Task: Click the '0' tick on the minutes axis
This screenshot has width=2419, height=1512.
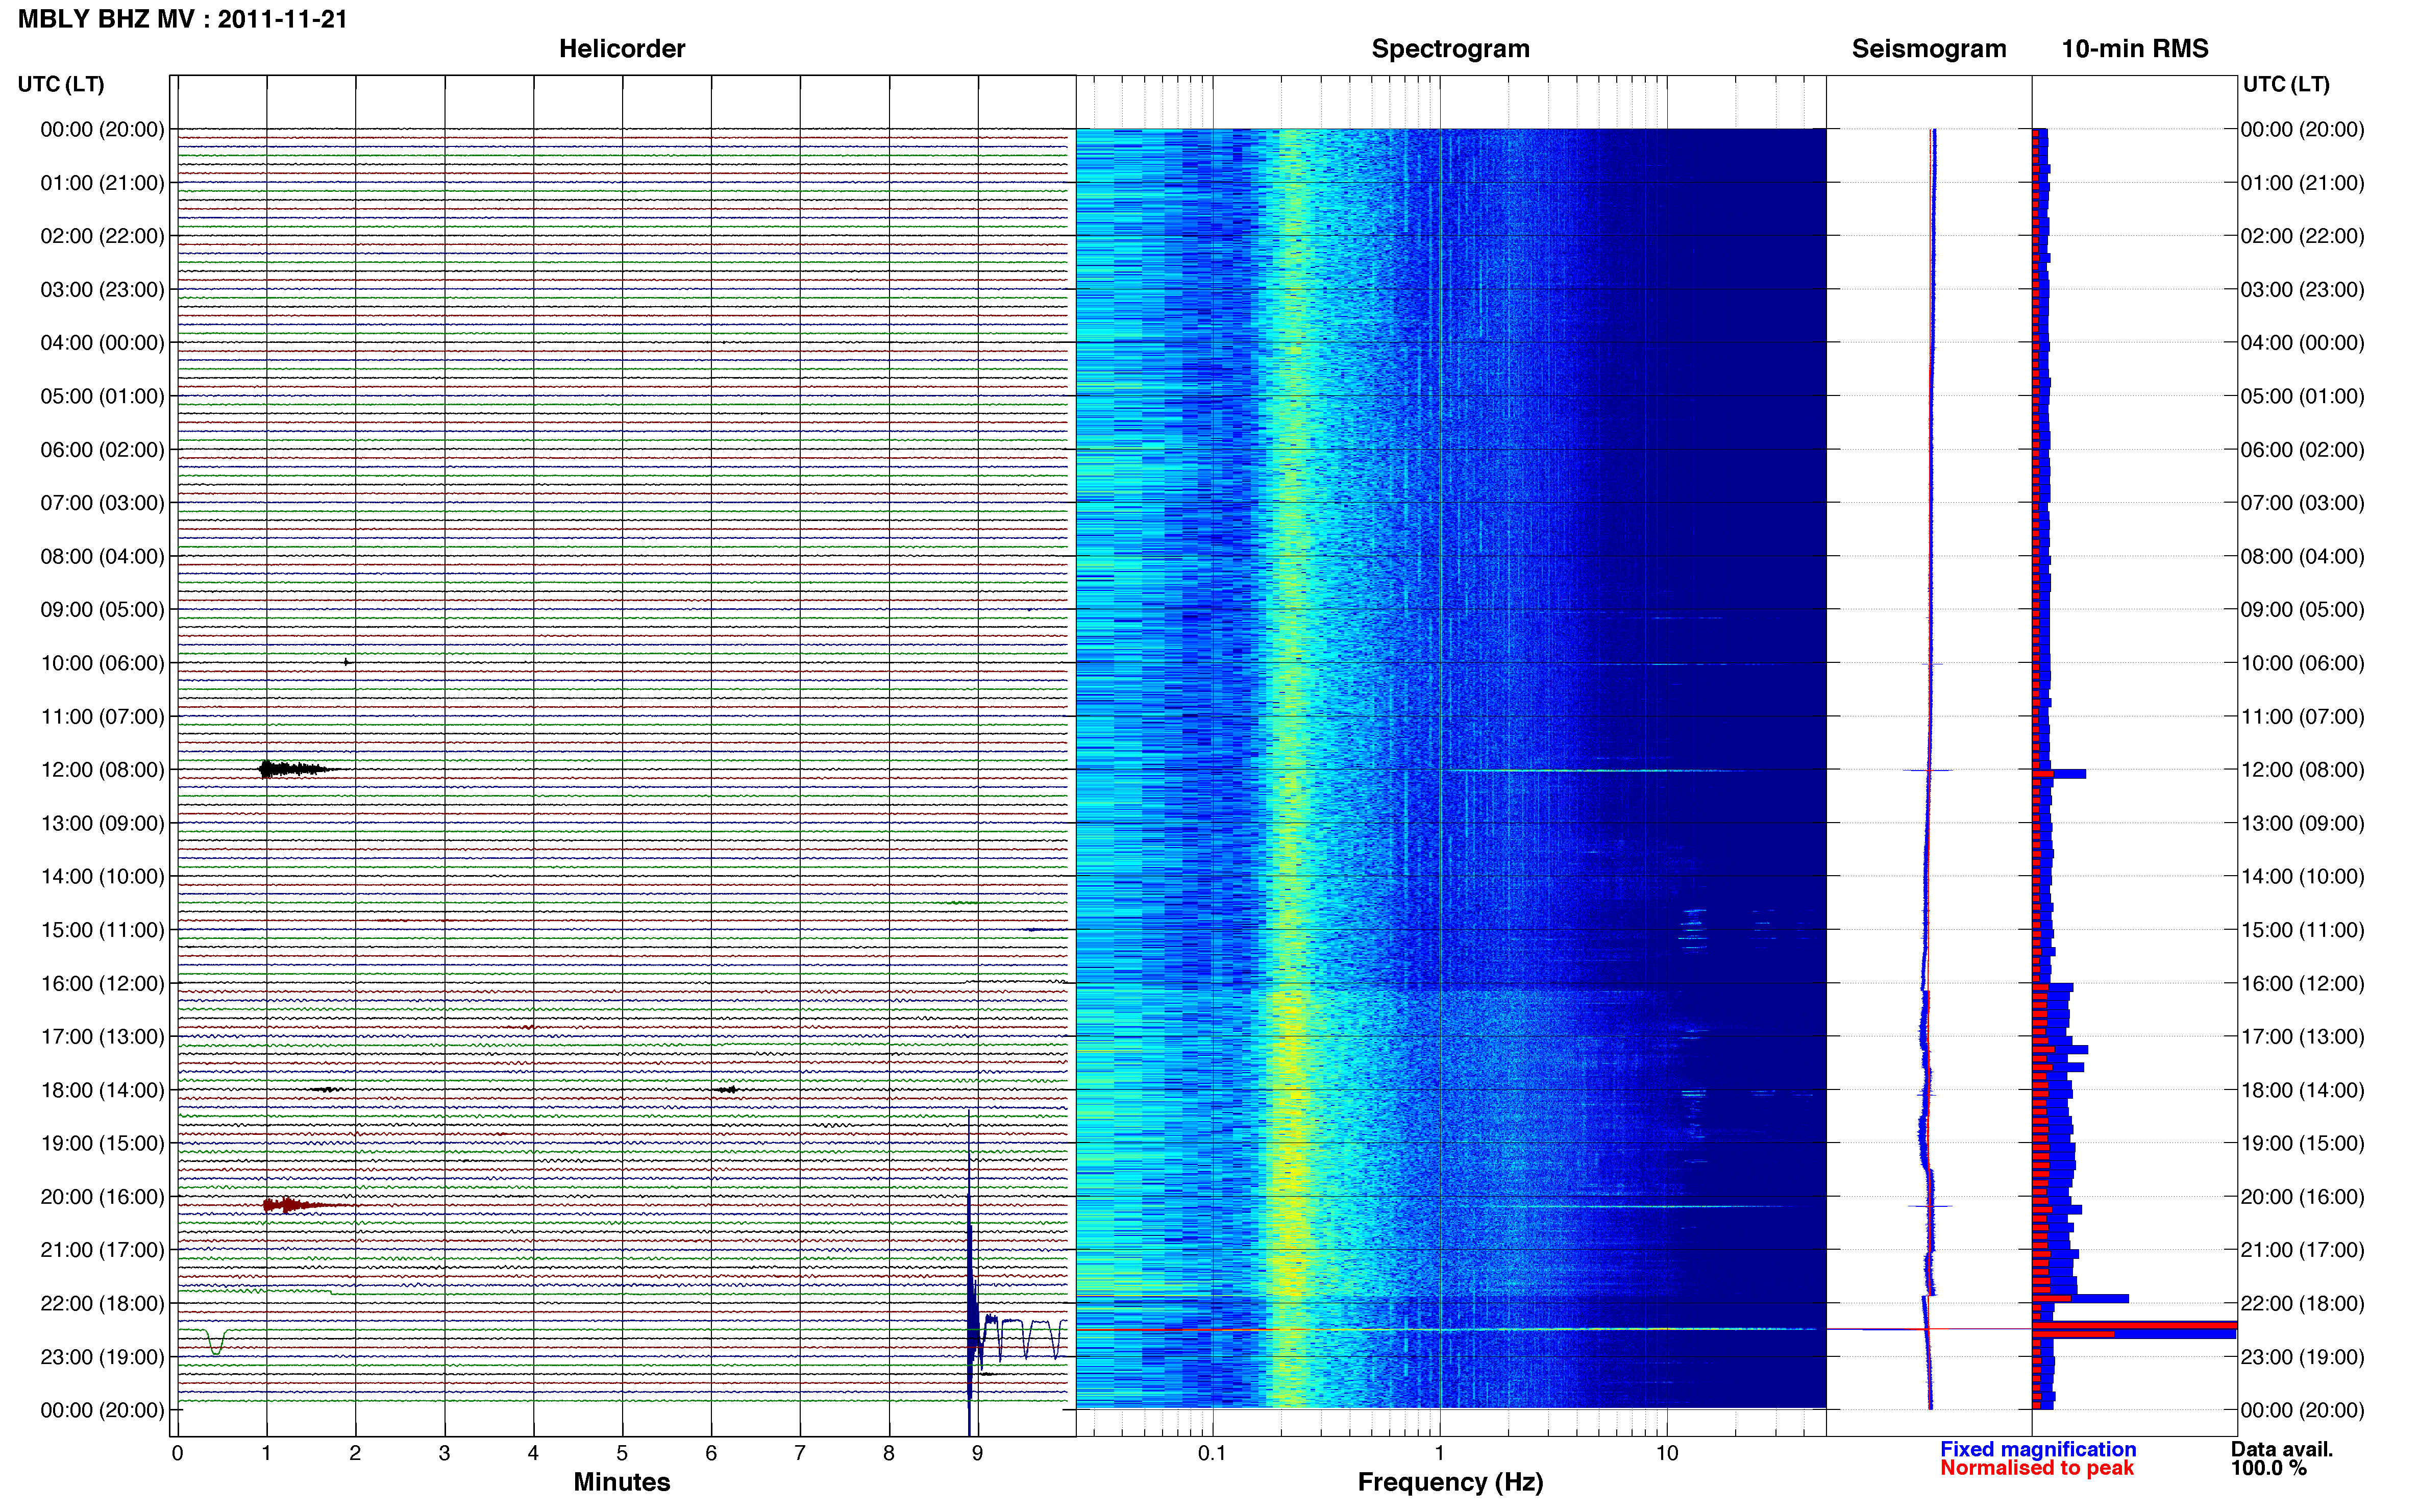Action: click(x=177, y=1453)
